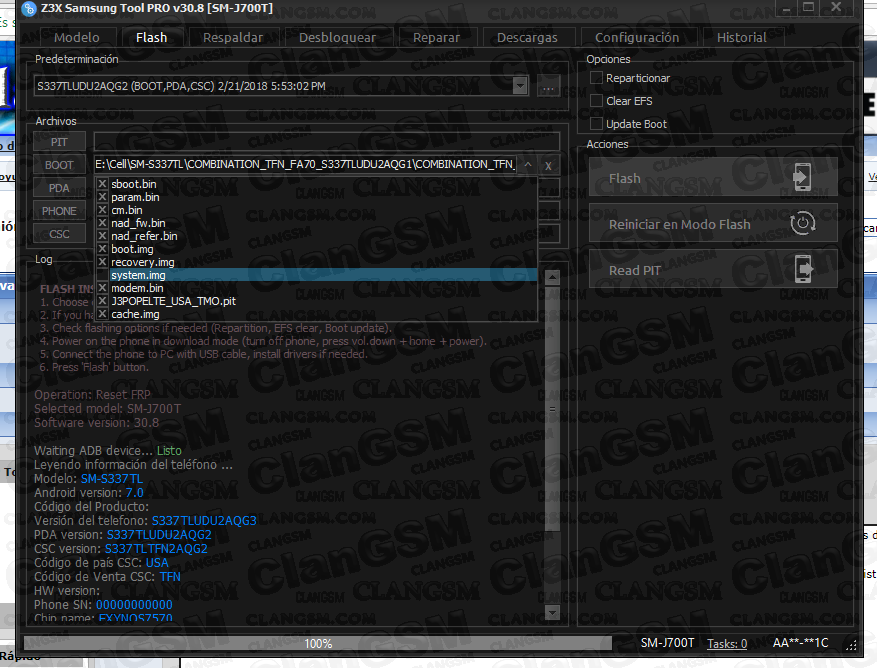Uncheck the cache.img file checkbox
The image size is (877, 668).
point(102,314)
